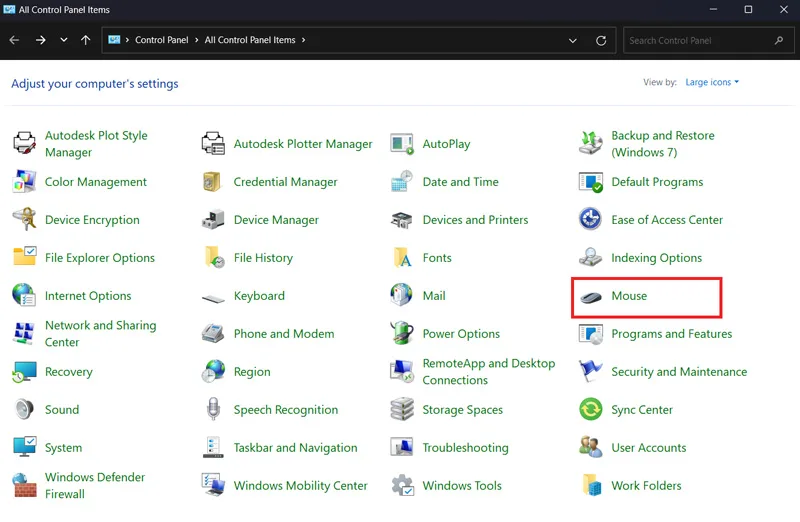Open the Device Encryption keys icon
Screen dimensions: 800x522
pos(24,220)
